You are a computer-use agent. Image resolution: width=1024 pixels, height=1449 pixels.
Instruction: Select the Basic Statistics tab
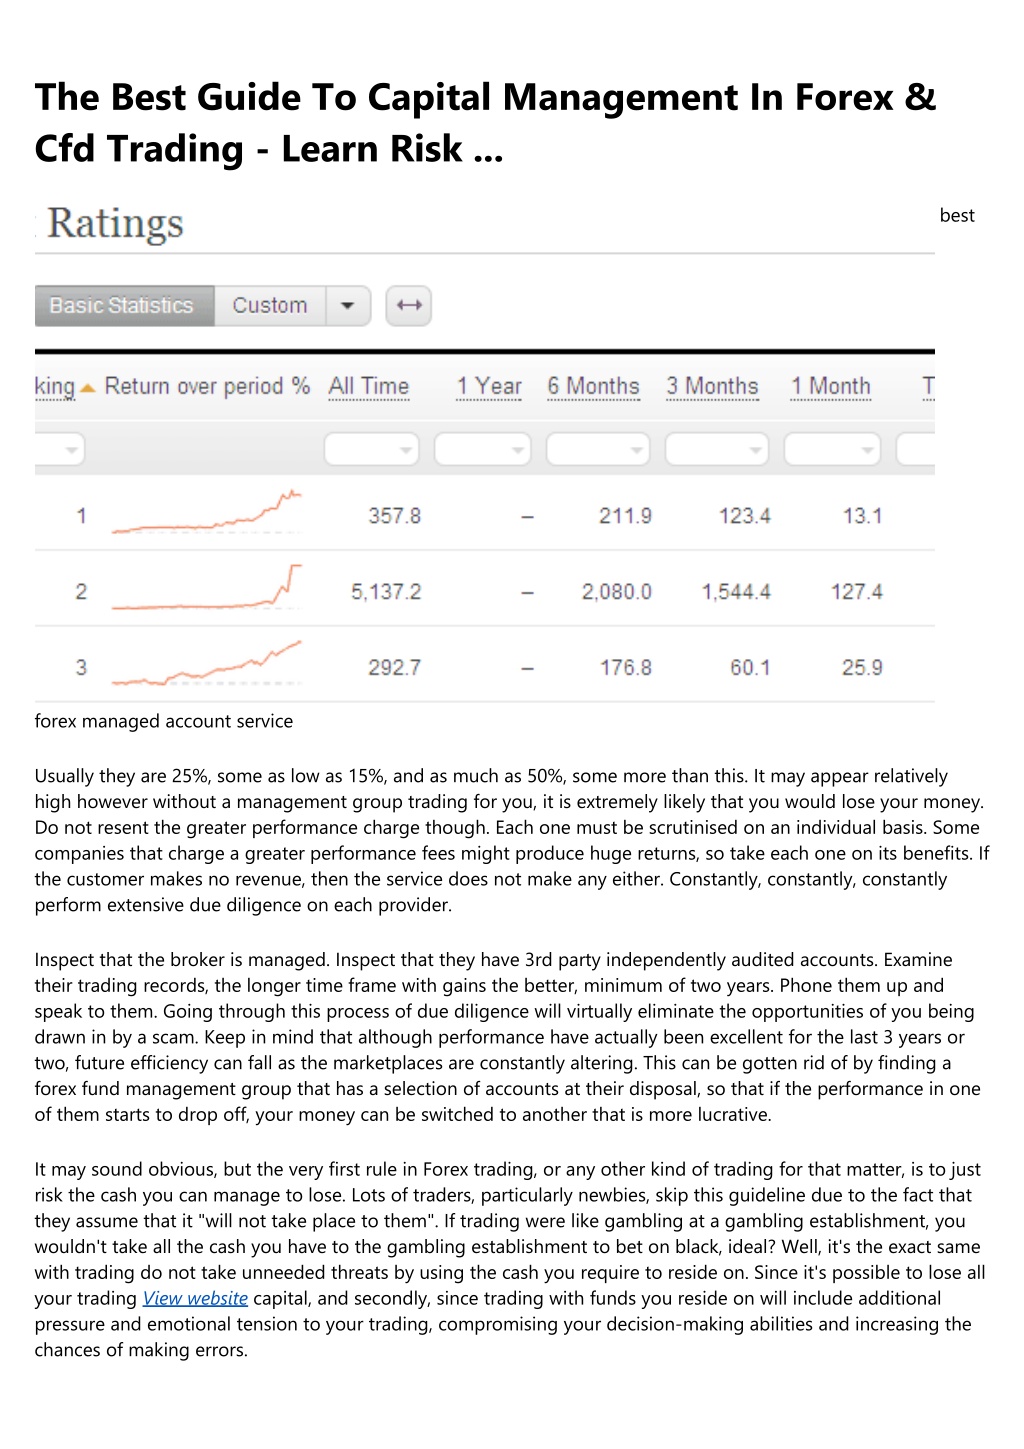[x=124, y=306]
